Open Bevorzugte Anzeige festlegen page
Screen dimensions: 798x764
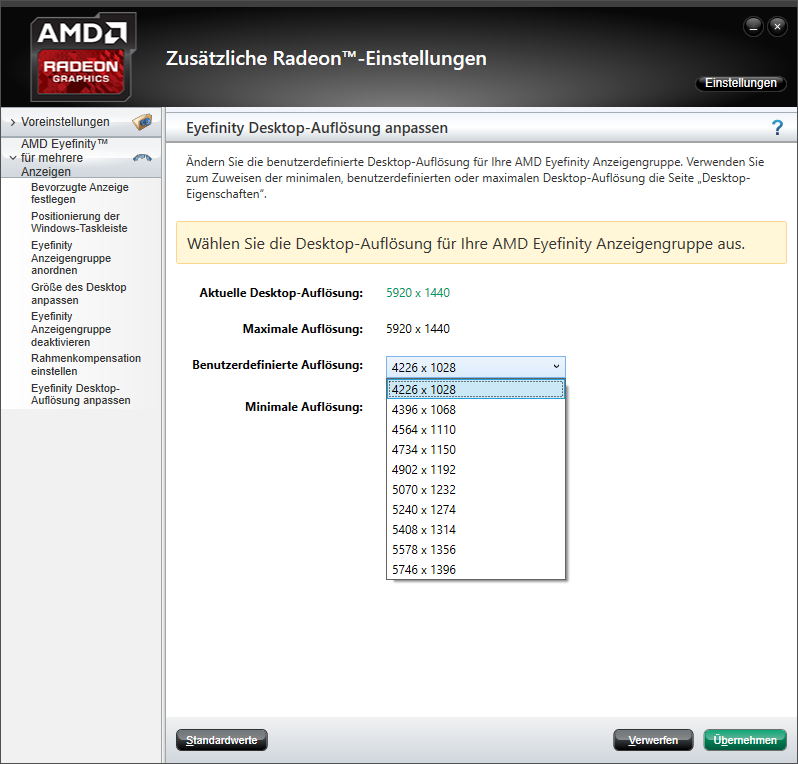(x=80, y=193)
